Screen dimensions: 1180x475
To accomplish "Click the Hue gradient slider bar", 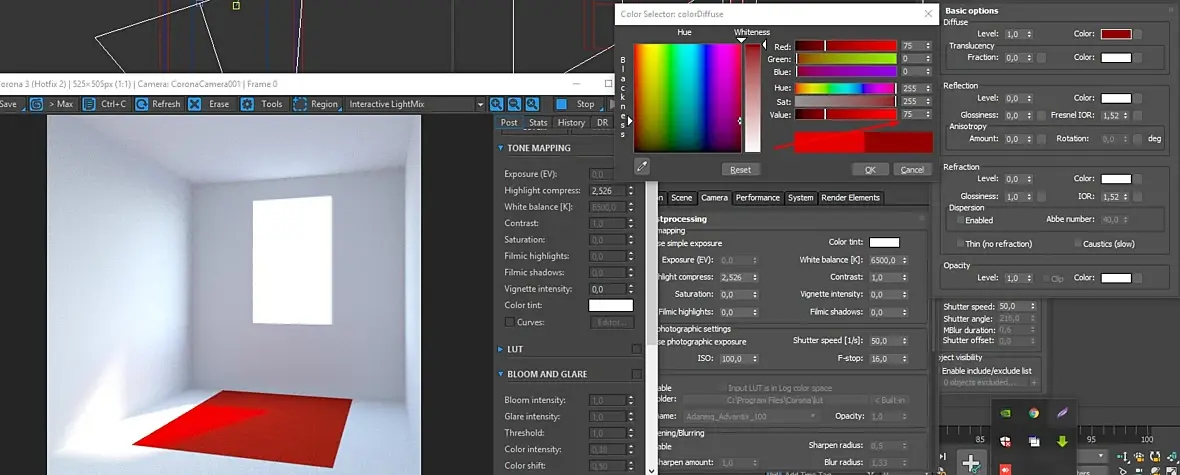I will pyautogui.click(x=846, y=87).
